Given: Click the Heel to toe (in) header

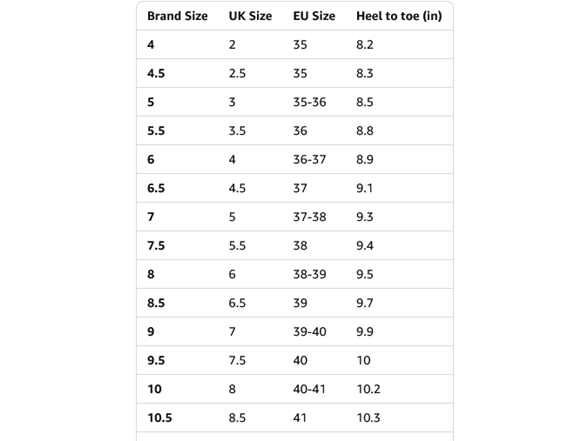Looking at the screenshot, I should (399, 16).
